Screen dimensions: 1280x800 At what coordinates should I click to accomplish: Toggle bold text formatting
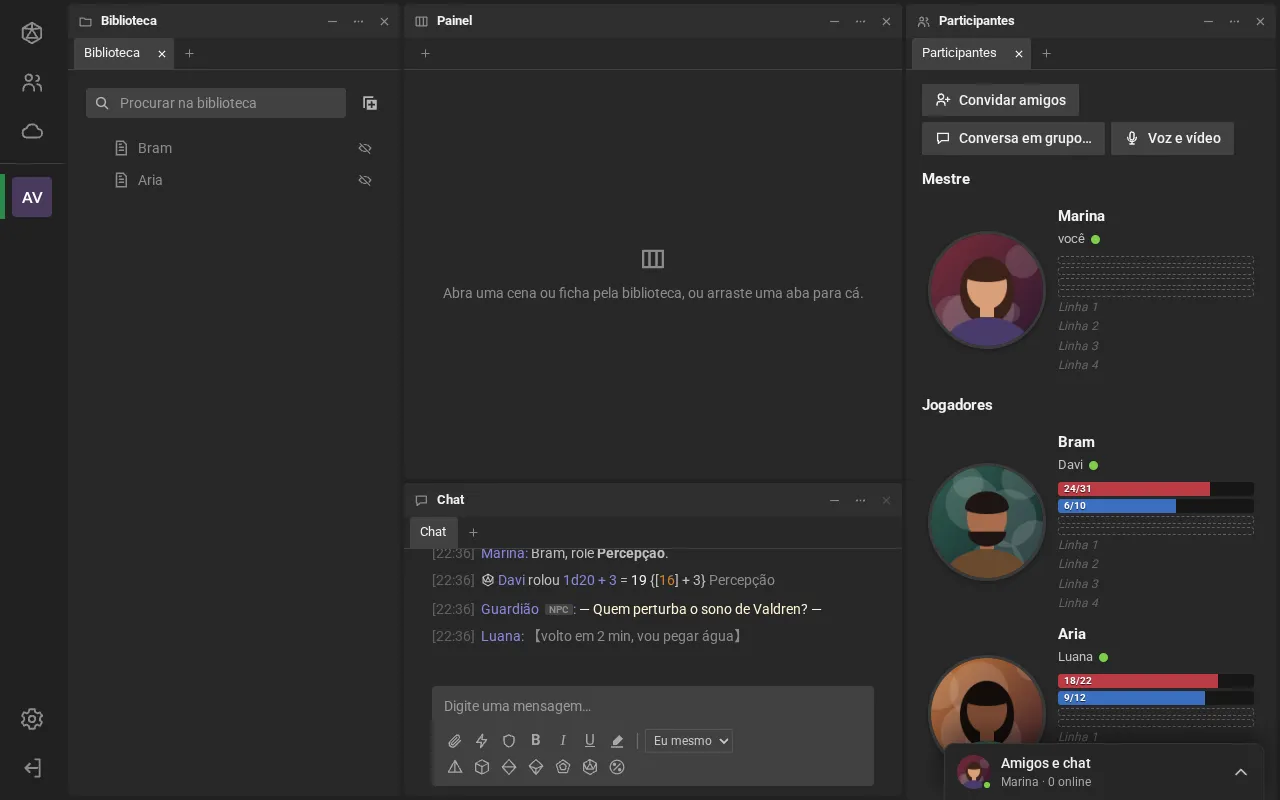tap(536, 740)
